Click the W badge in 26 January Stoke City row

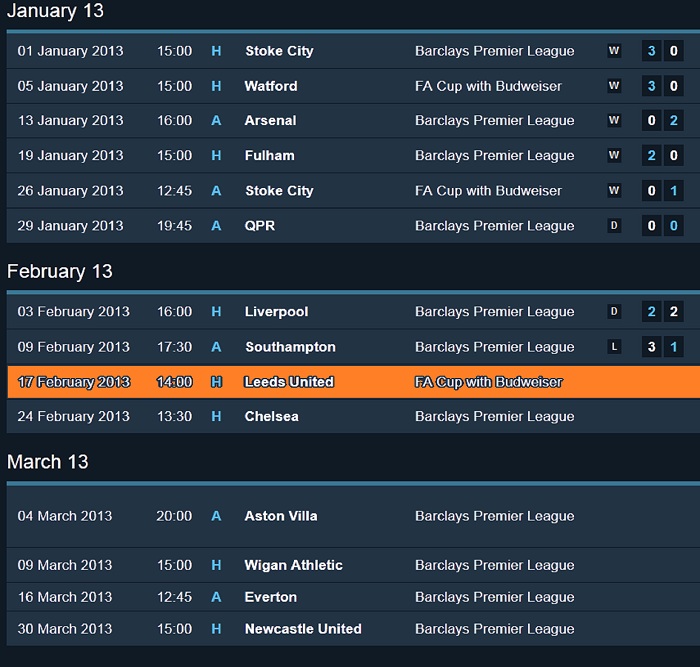pos(614,191)
